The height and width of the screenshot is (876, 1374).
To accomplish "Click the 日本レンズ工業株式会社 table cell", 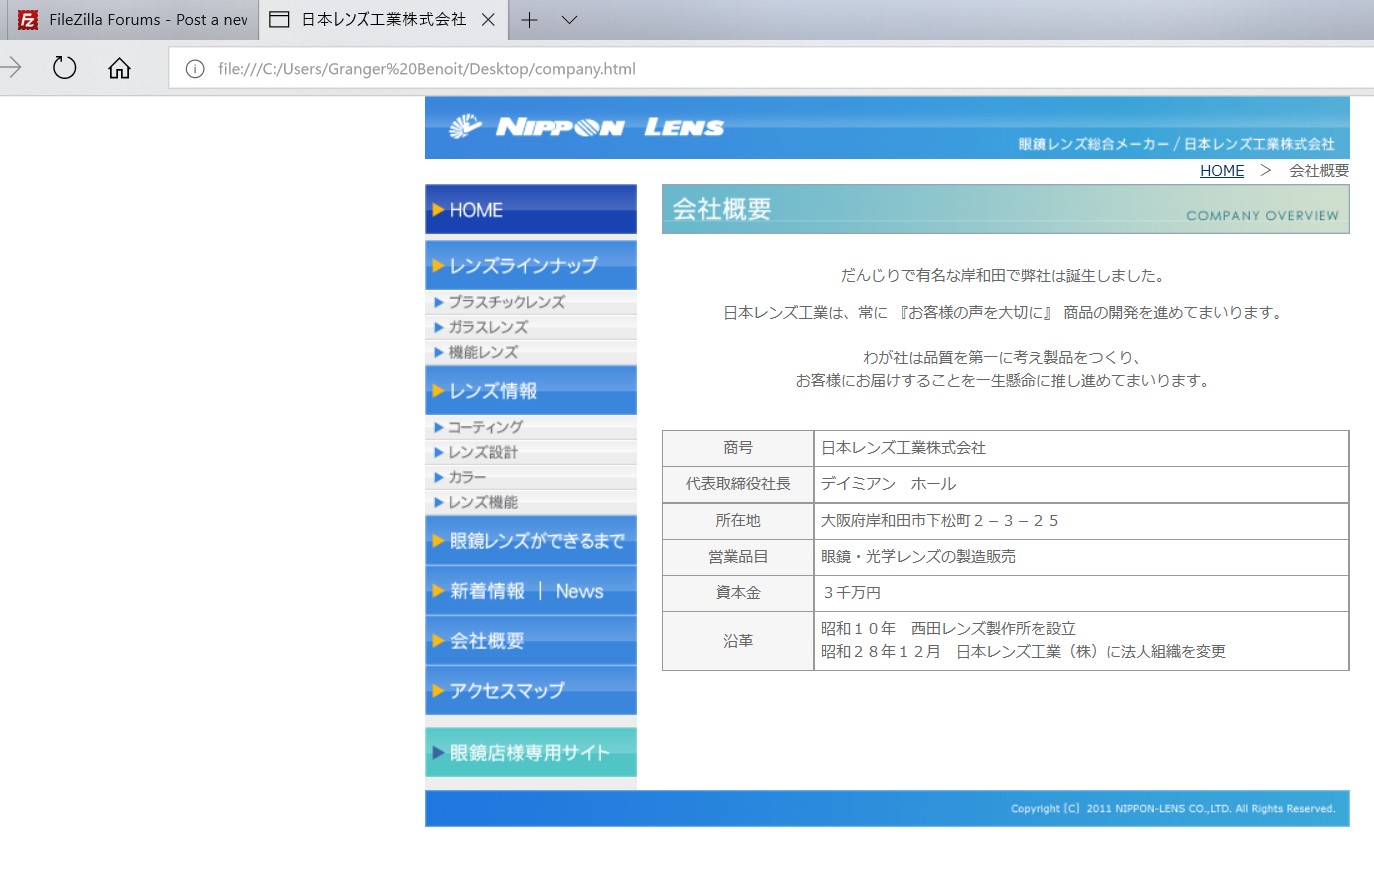I will coord(1081,448).
